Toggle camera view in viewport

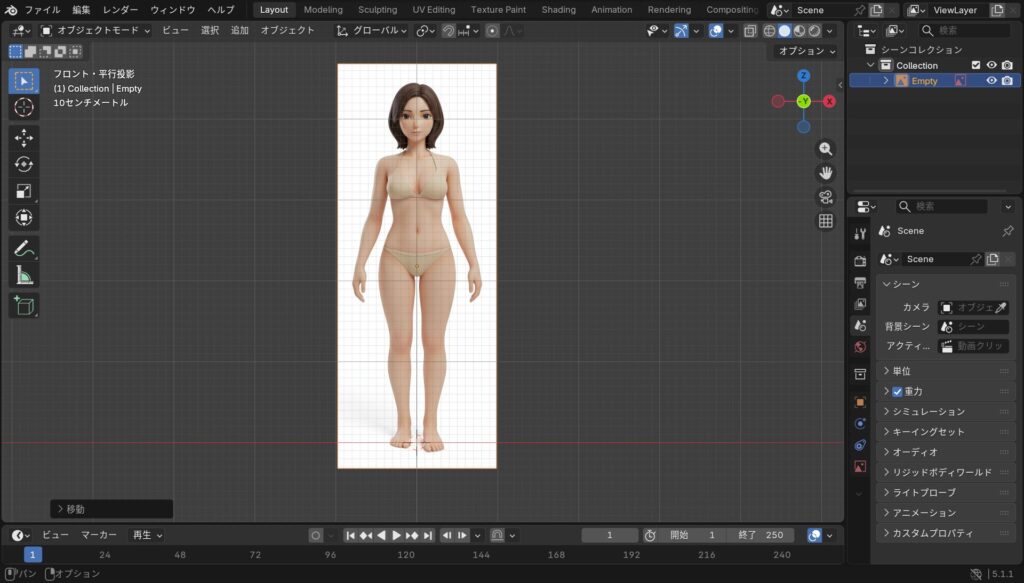pyautogui.click(x=826, y=197)
